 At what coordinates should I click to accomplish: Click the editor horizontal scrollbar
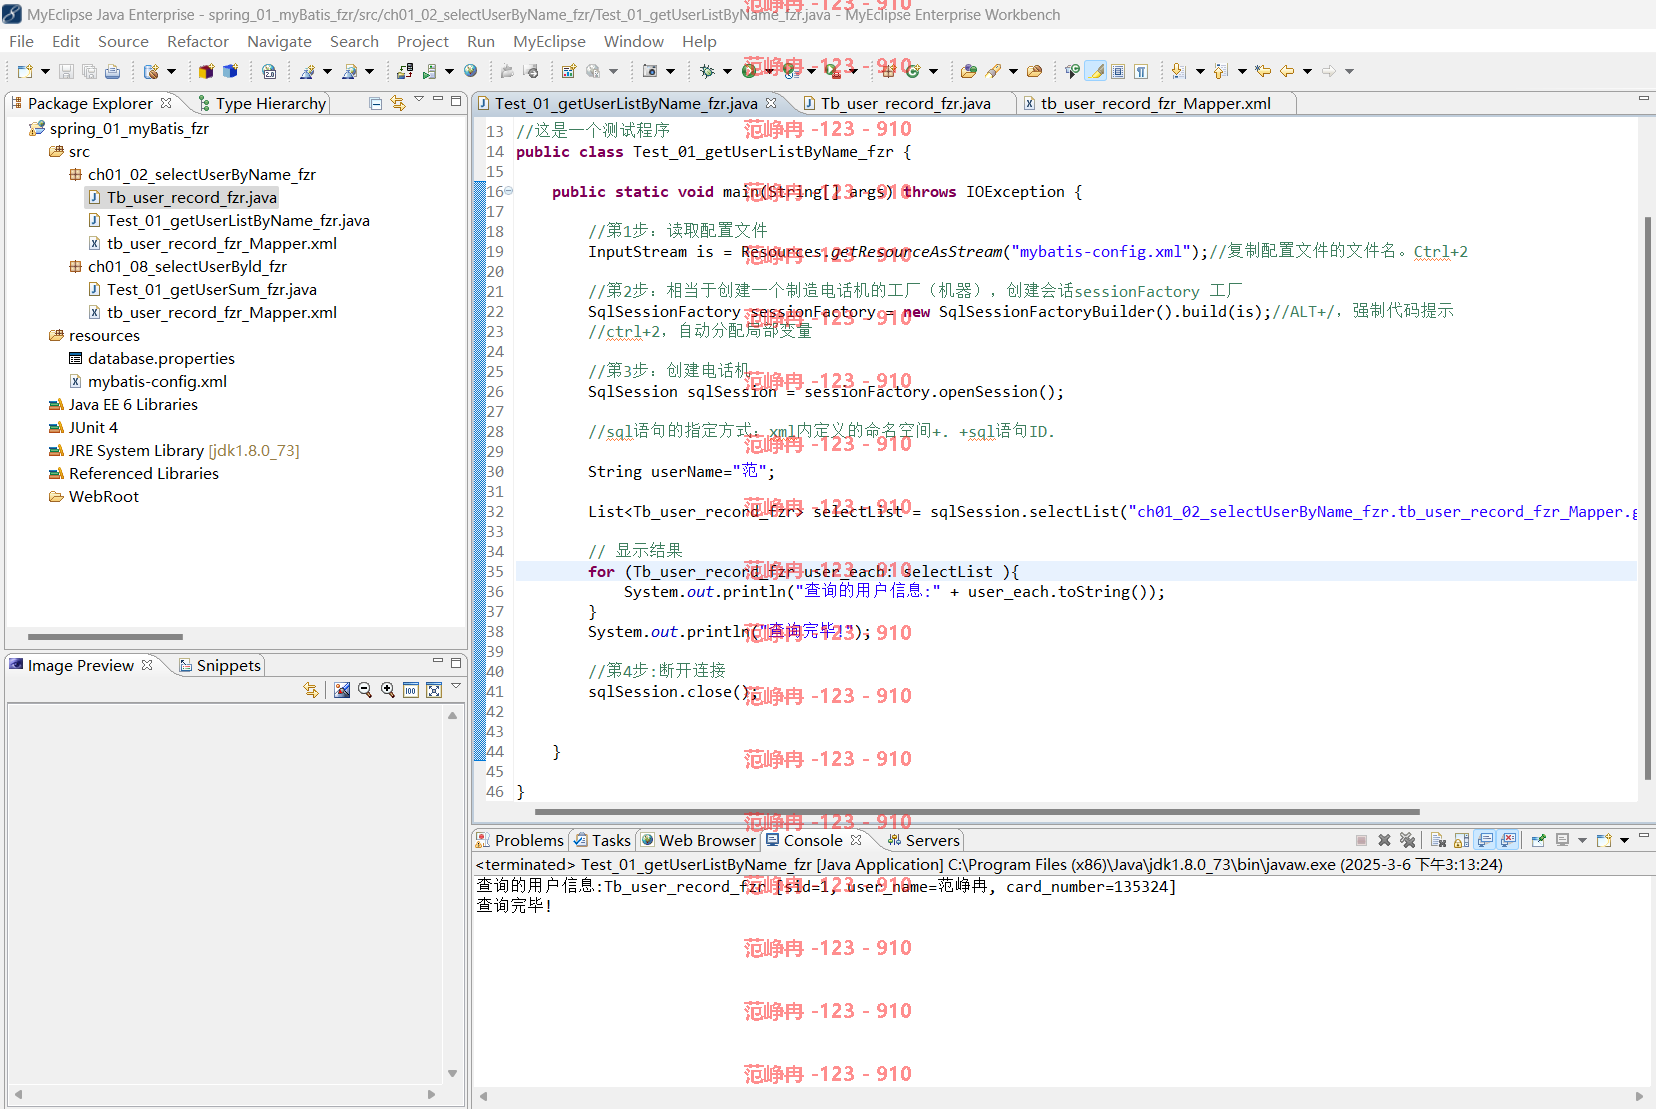click(977, 812)
